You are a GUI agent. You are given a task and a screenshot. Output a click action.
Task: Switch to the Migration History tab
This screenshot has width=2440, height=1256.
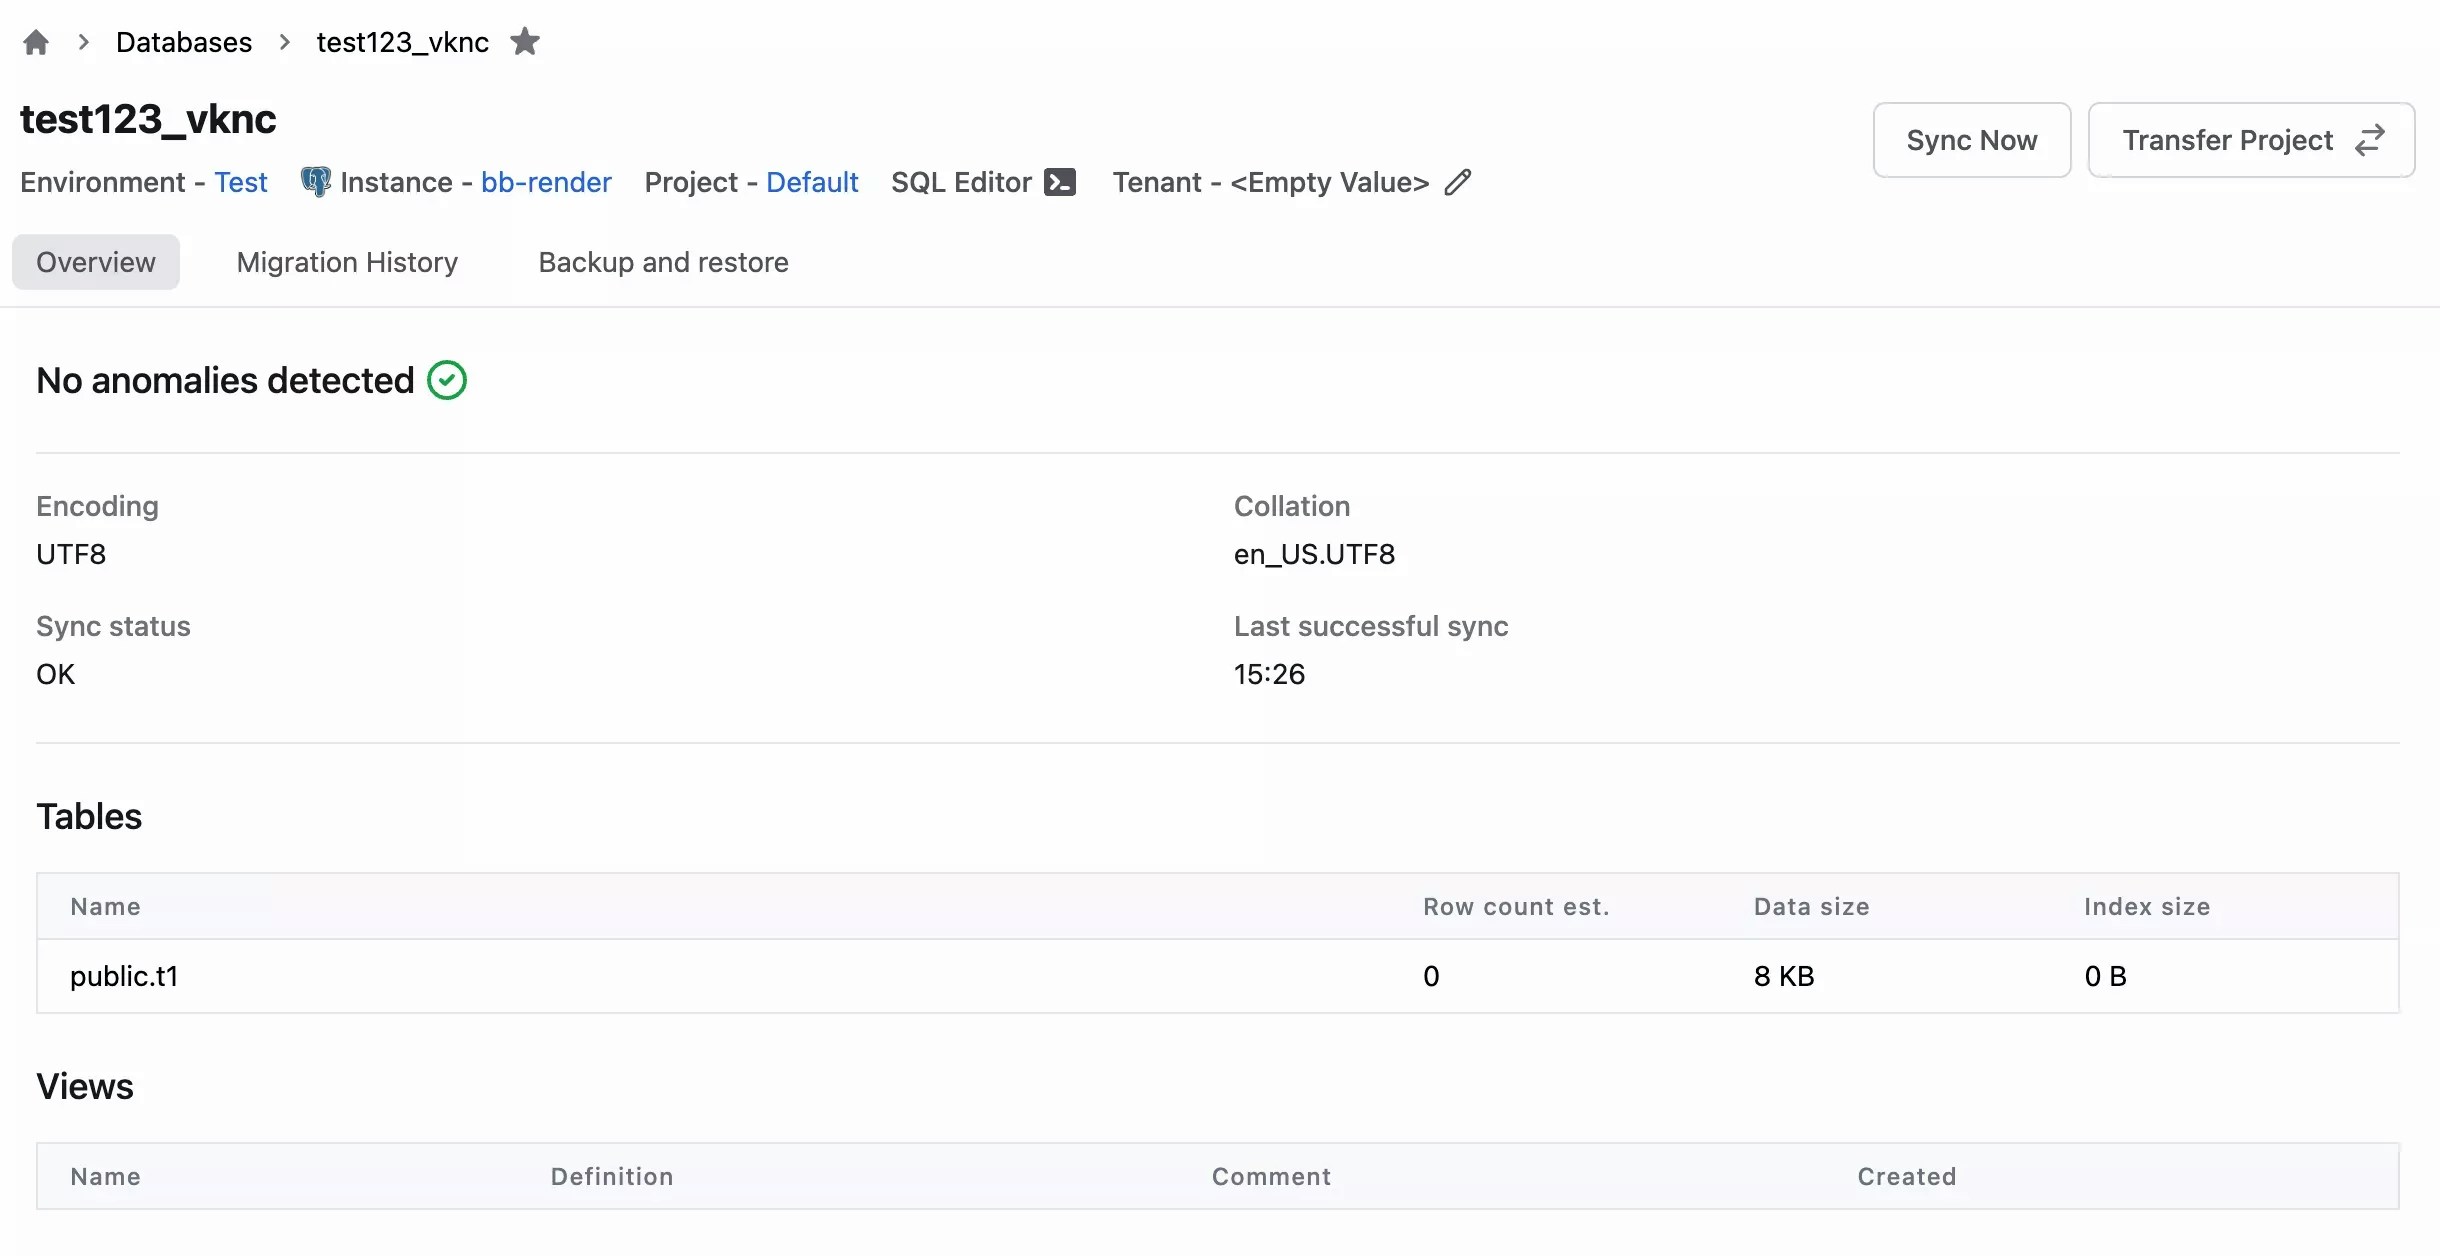(x=346, y=262)
